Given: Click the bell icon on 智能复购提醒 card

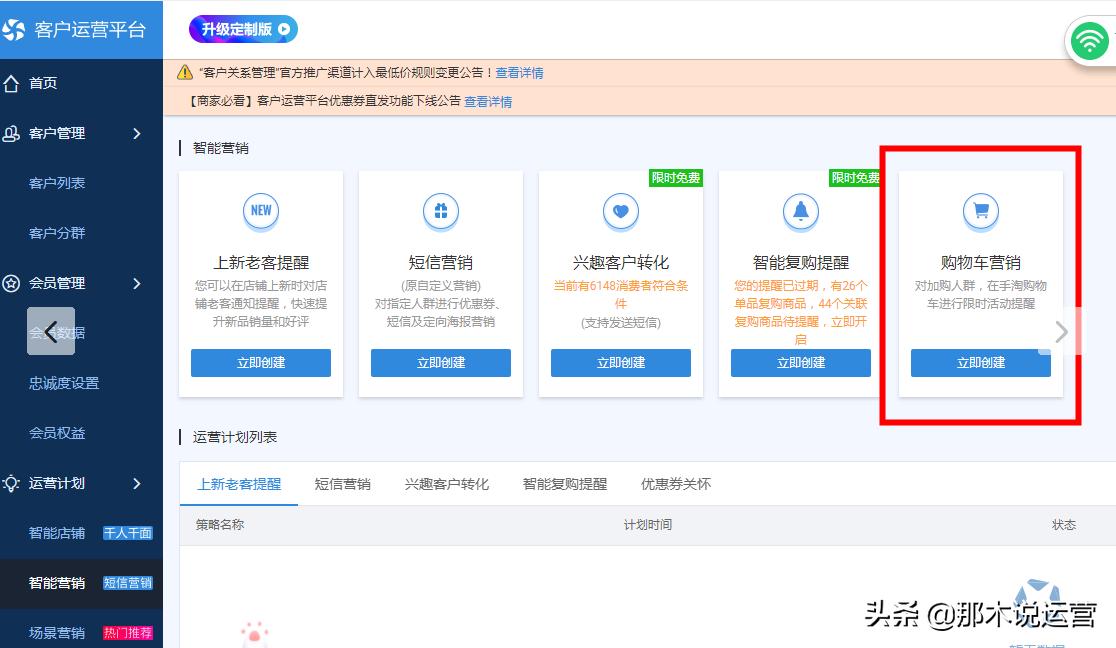Looking at the screenshot, I should click(x=800, y=211).
